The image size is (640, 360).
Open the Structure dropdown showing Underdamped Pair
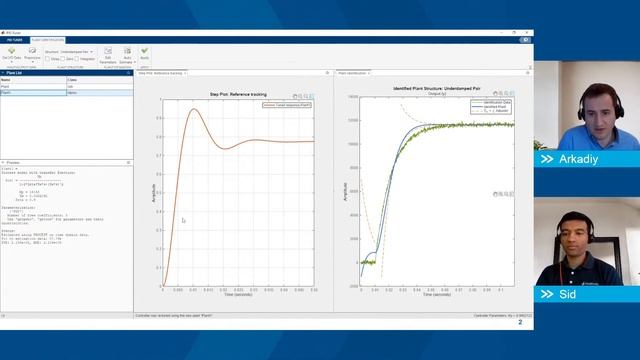(x=77, y=52)
